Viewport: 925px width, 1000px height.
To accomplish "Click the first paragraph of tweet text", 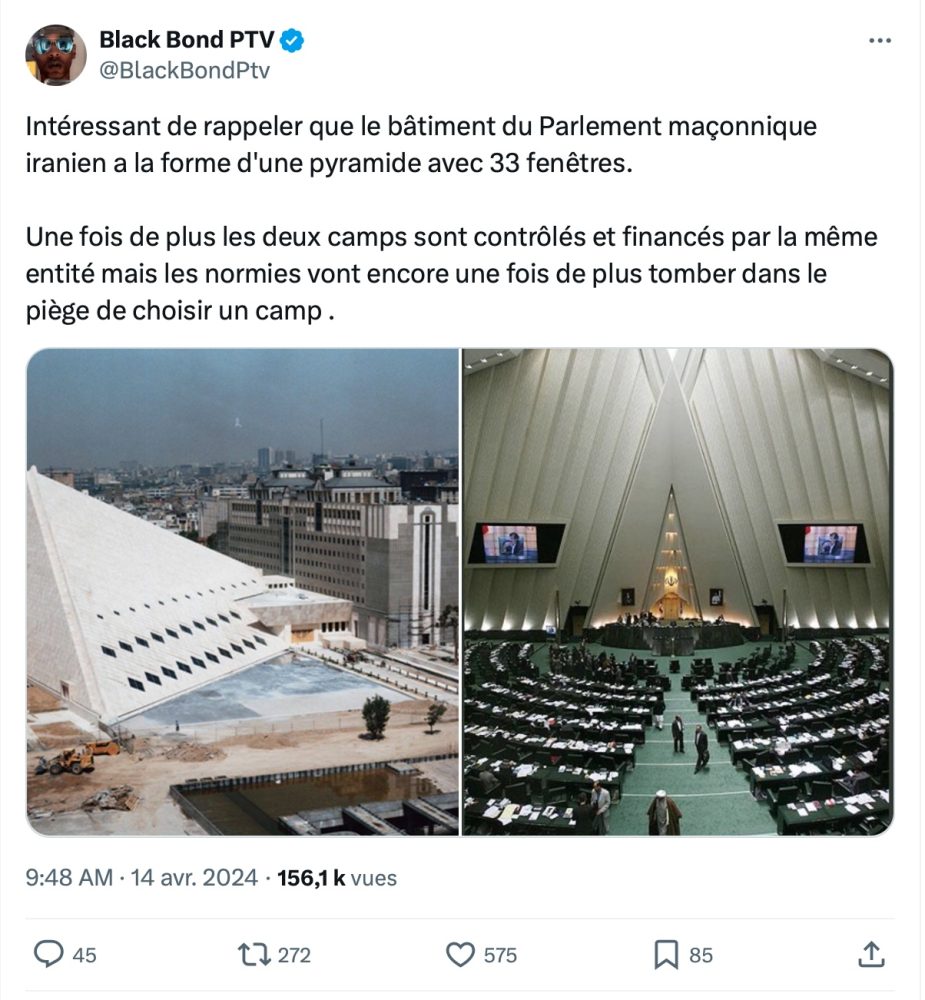I will pos(421,145).
